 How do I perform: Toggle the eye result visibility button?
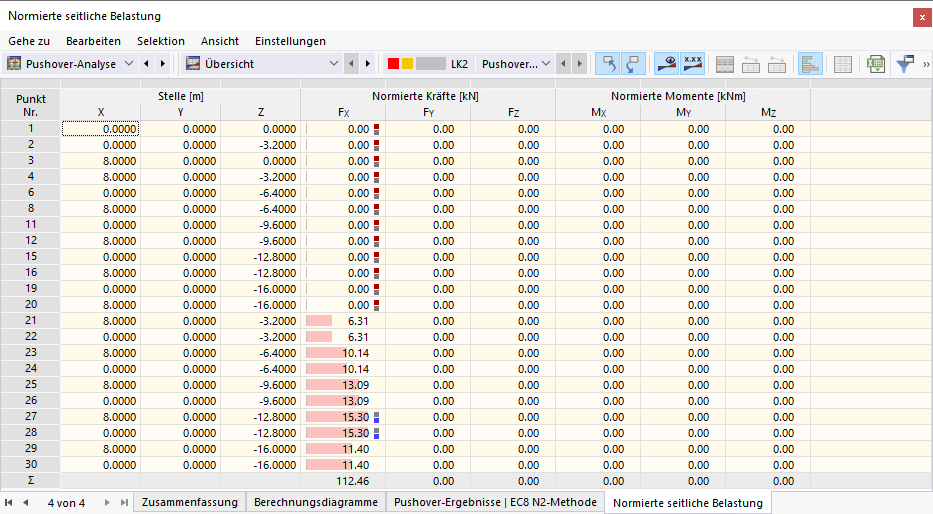[x=666, y=64]
